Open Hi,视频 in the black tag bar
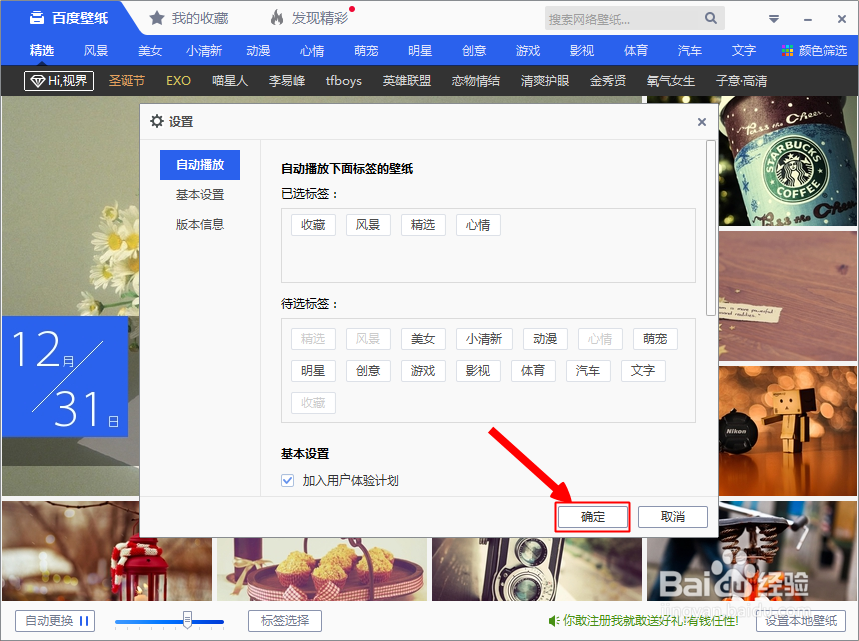The image size is (859, 641). pos(57,81)
